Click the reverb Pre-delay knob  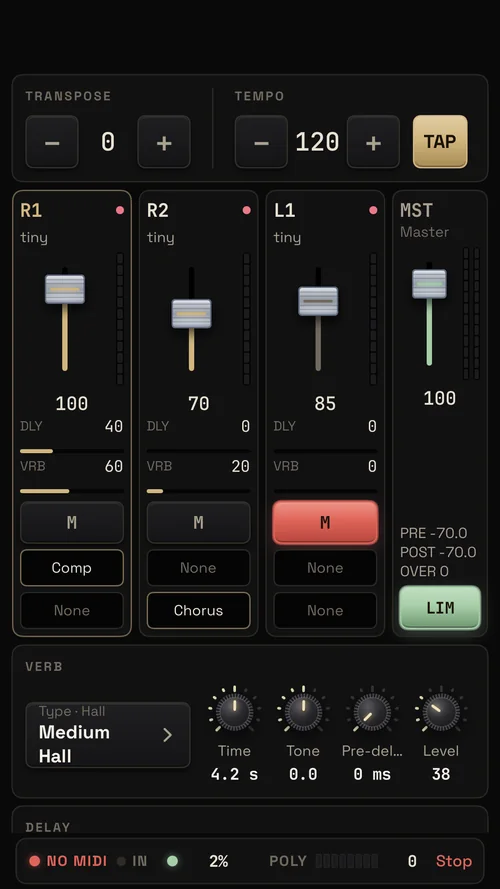point(372,712)
